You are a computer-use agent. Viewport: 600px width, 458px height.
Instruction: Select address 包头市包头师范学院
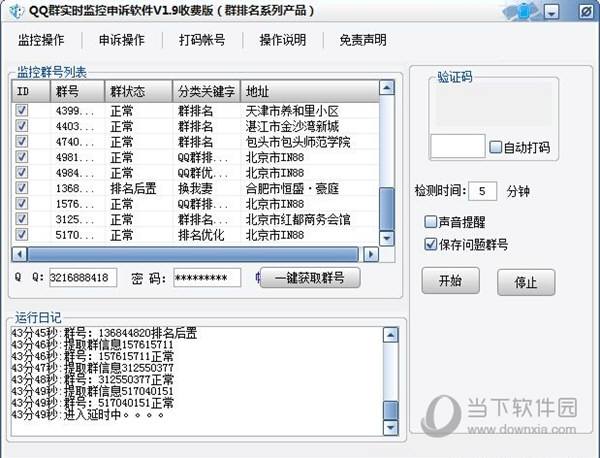pyautogui.click(x=298, y=142)
